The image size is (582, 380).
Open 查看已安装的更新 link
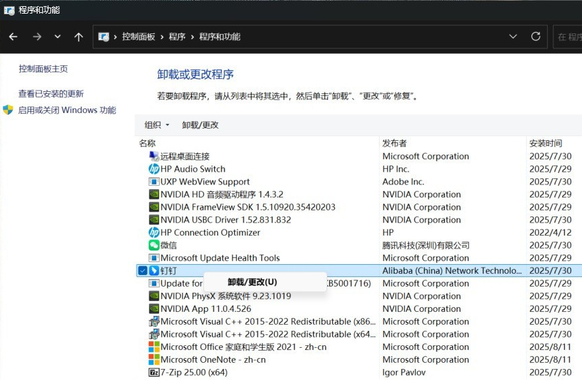point(51,94)
